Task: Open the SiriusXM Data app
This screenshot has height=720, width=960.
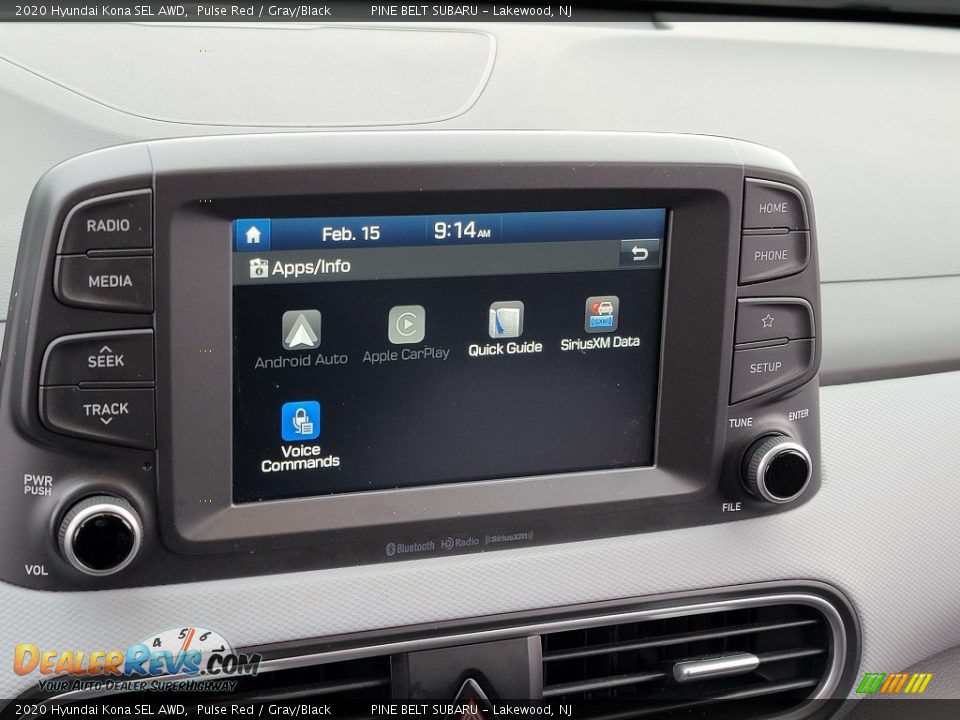Action: 601,323
